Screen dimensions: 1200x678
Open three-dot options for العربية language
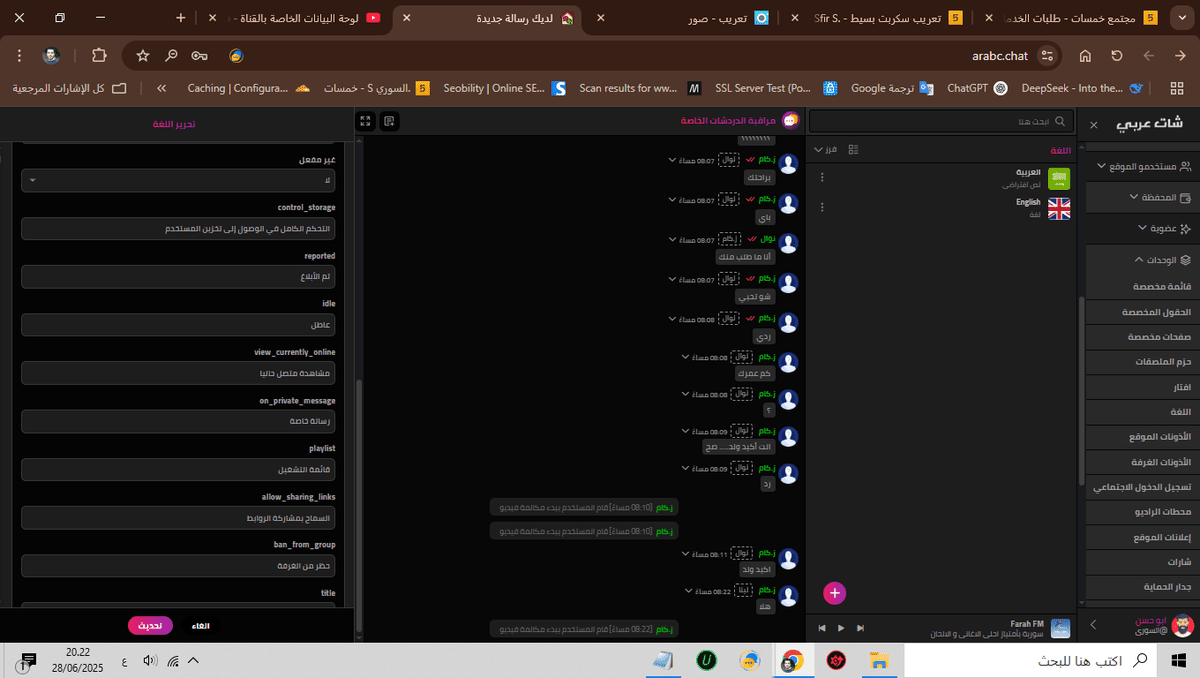click(x=822, y=177)
